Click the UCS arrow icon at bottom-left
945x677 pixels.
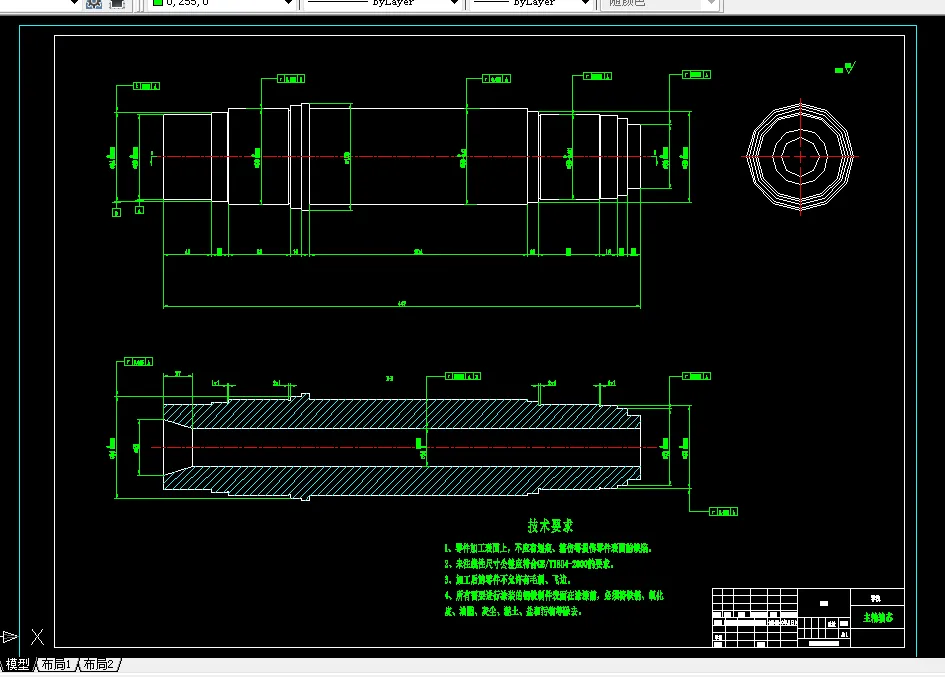click(x=9, y=637)
